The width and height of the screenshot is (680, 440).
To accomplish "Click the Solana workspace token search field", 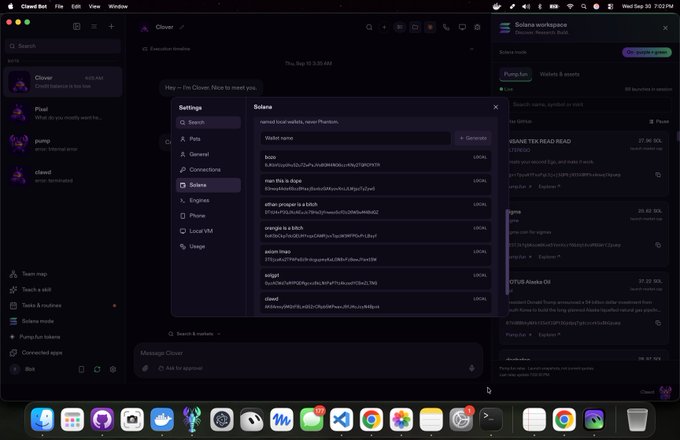I will click(x=588, y=104).
